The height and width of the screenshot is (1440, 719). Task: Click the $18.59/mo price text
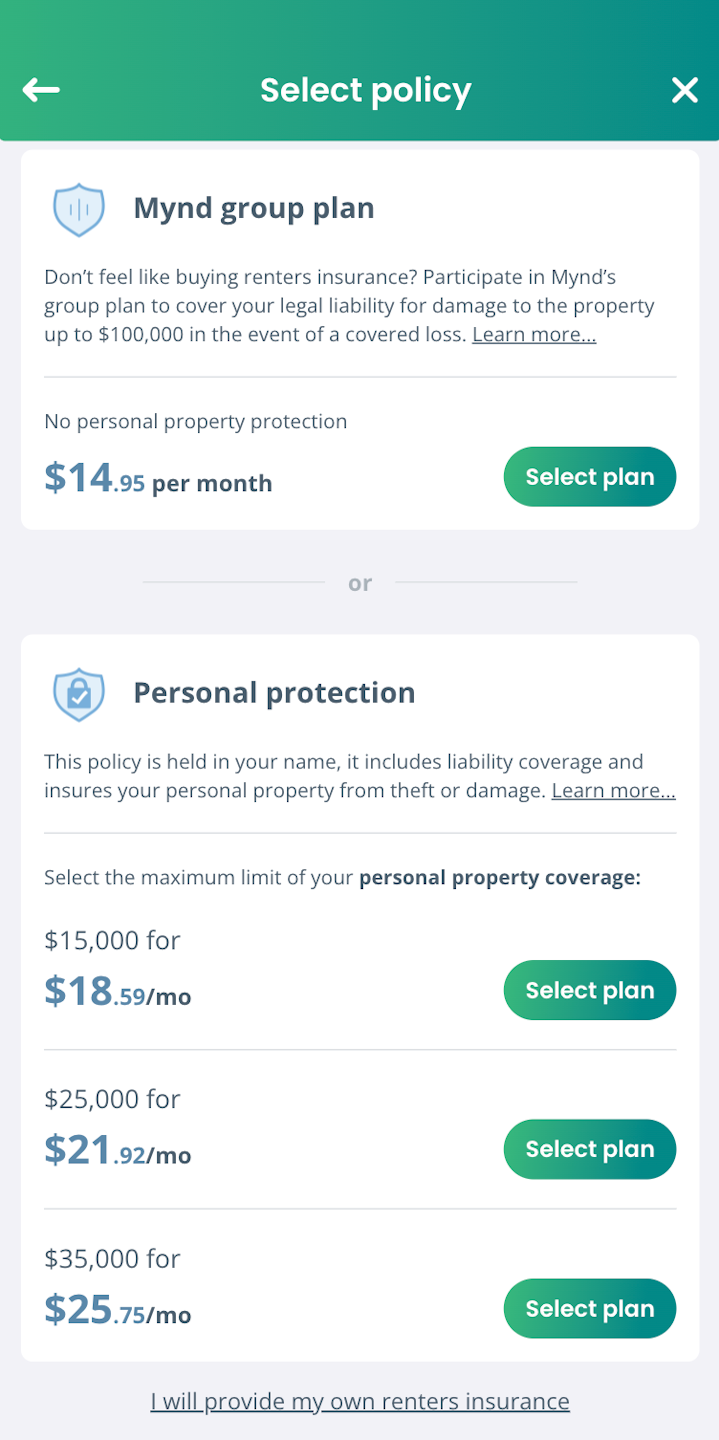pos(118,992)
